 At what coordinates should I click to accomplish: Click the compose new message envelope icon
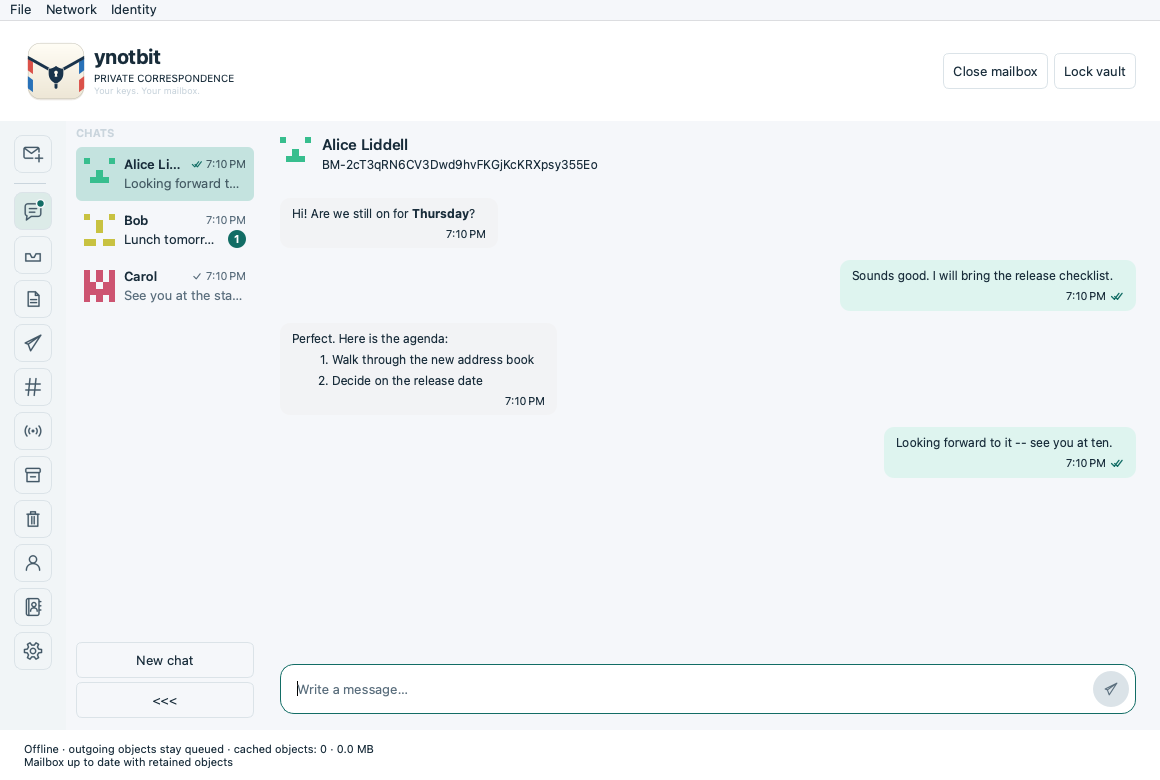33,154
